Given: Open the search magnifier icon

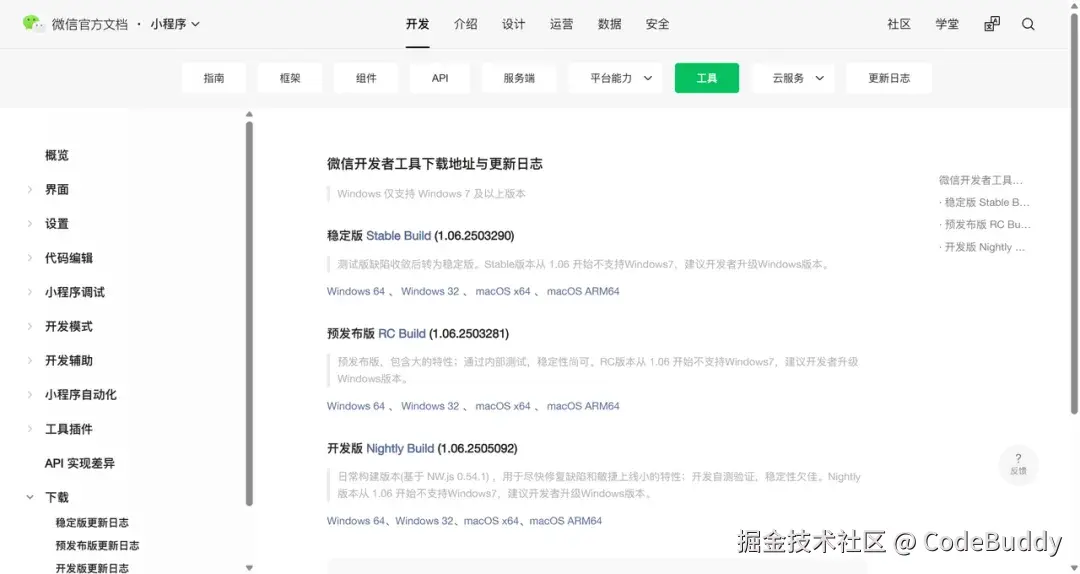Looking at the screenshot, I should pos(1028,24).
